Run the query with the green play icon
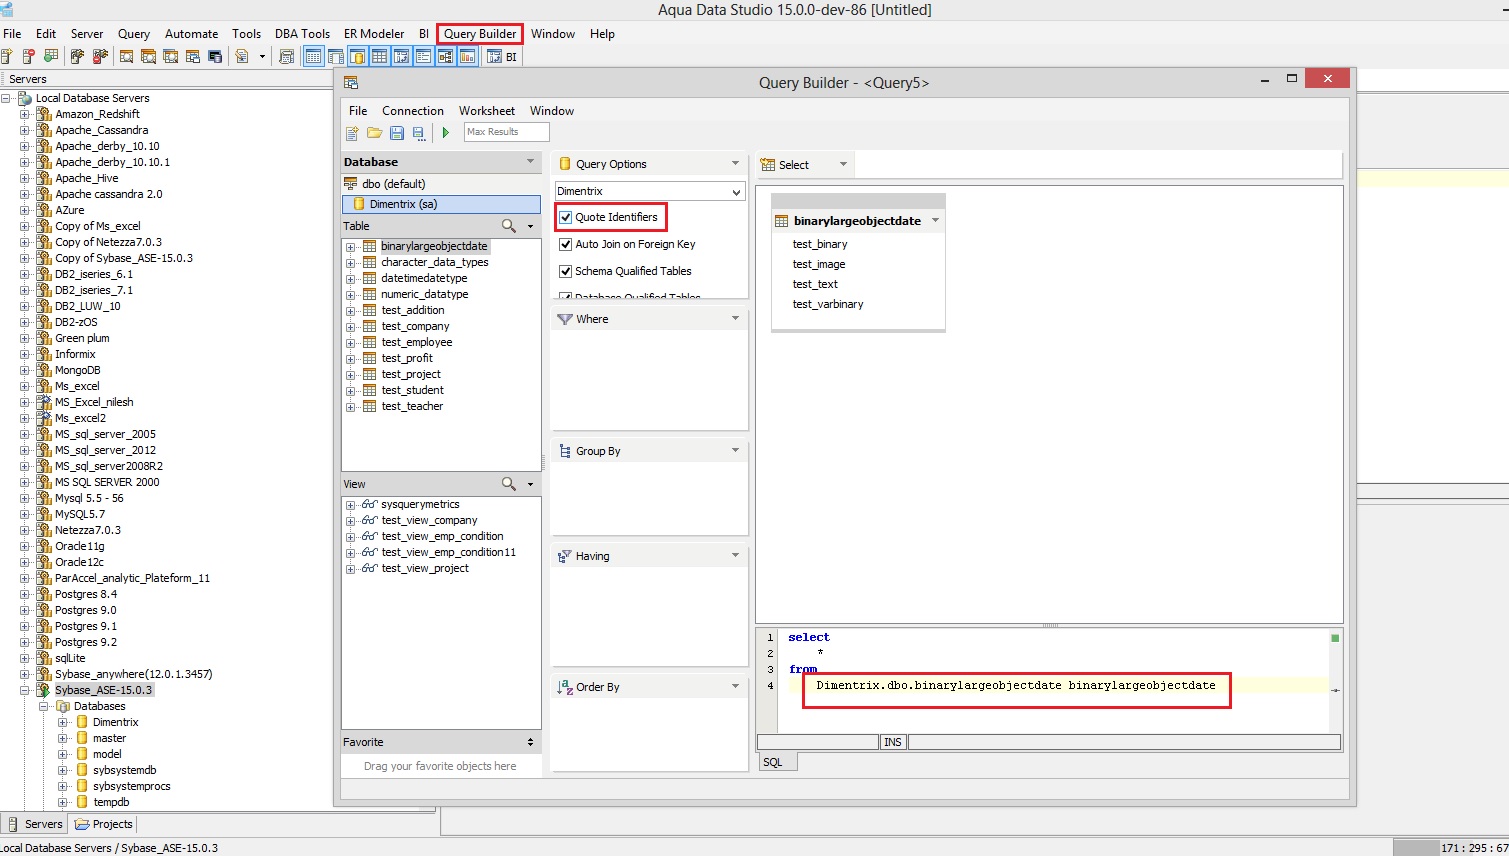Image resolution: width=1509 pixels, height=856 pixels. tap(446, 133)
